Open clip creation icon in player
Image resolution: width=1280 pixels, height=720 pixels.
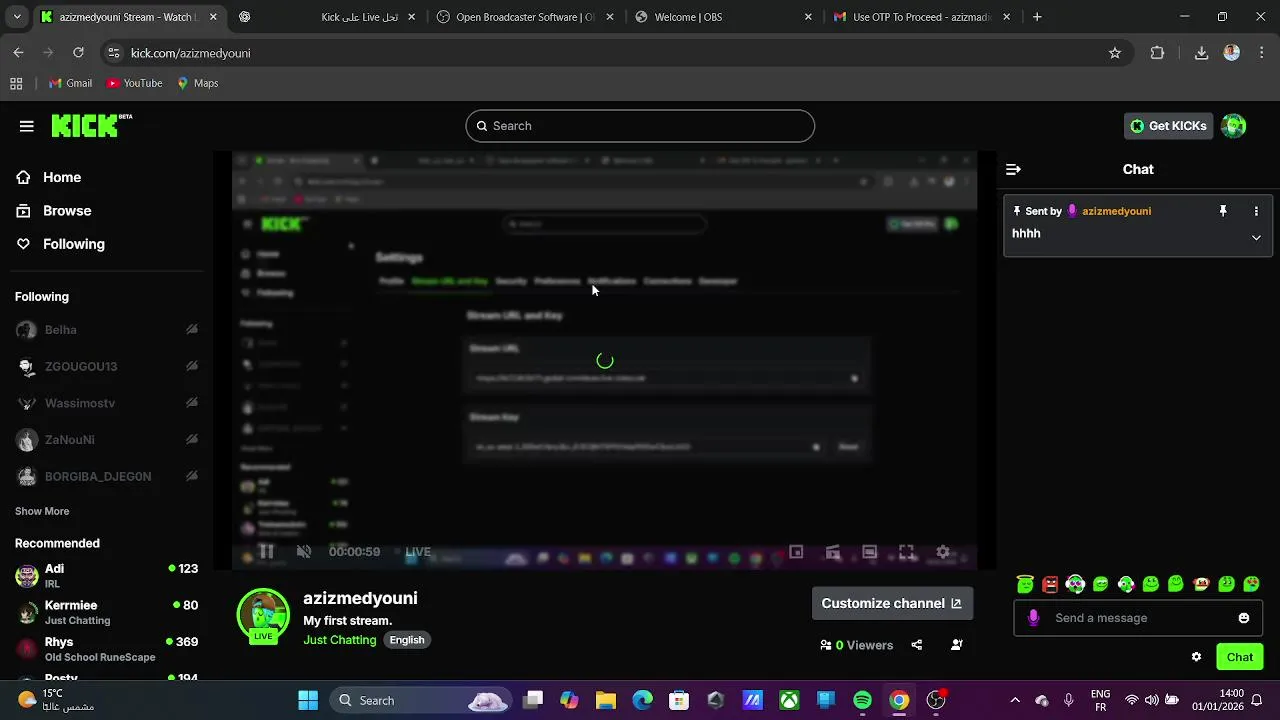tap(833, 552)
